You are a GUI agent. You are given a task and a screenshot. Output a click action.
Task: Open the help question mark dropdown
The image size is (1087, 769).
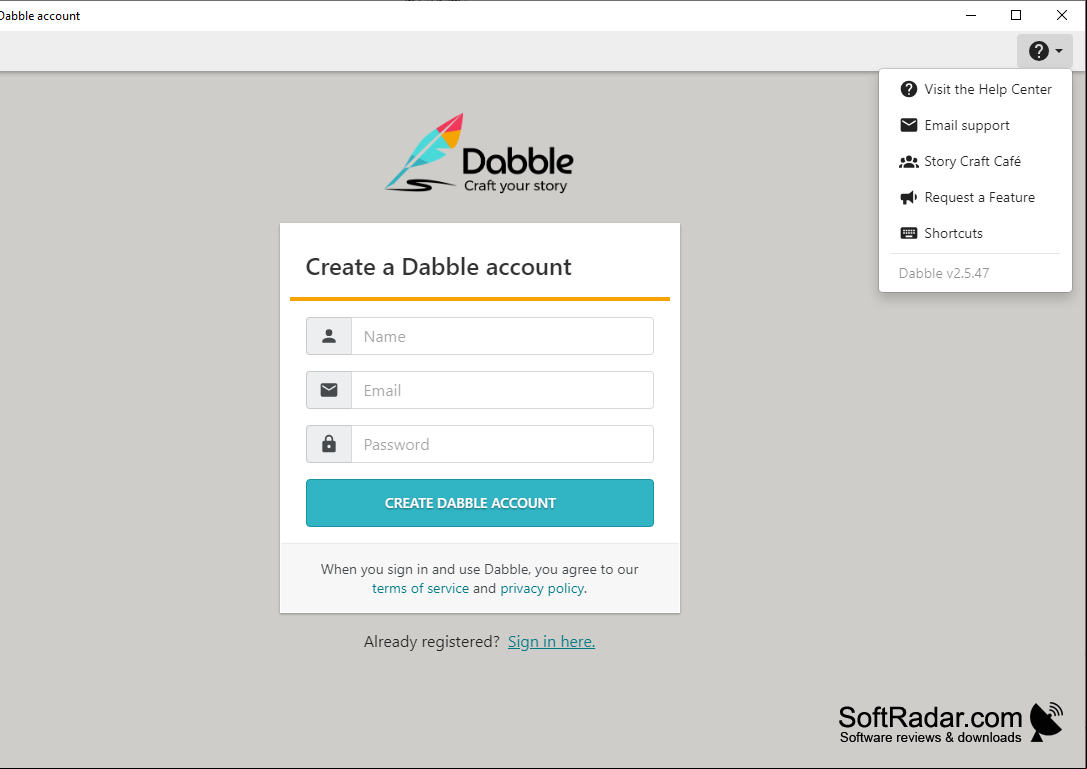[x=1045, y=51]
